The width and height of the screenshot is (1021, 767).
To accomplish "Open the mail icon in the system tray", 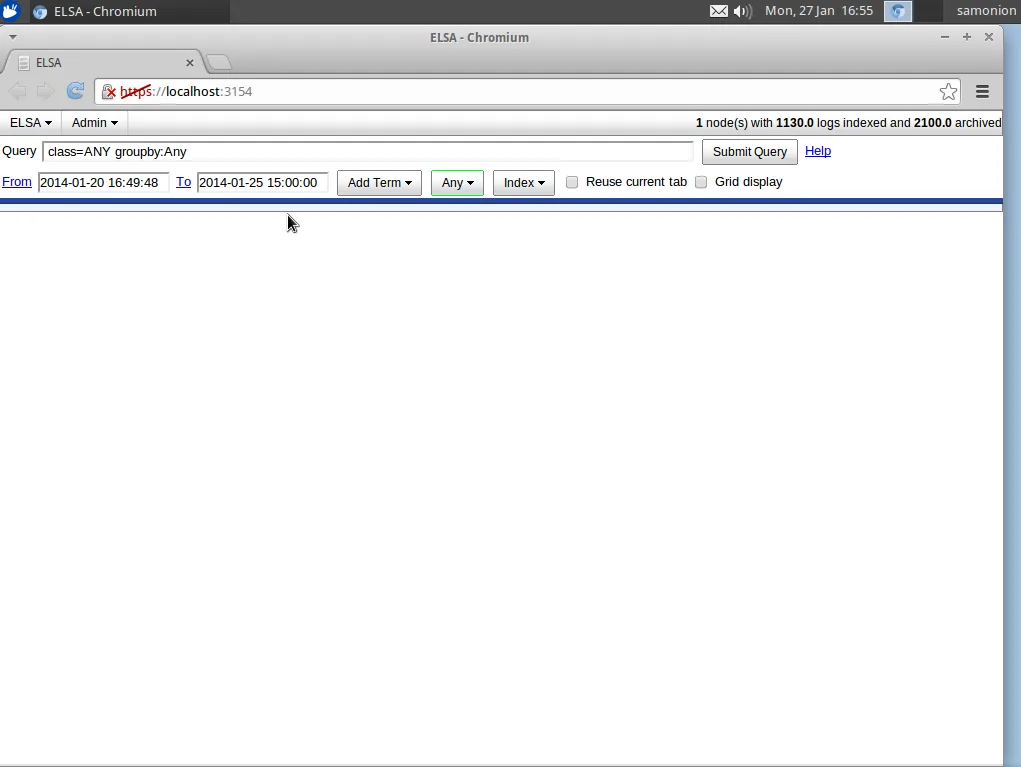I will point(718,11).
